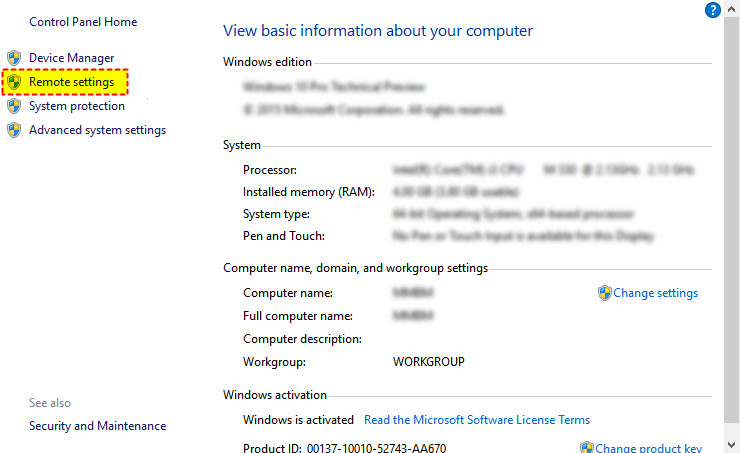Open Change product key link

tap(648, 447)
